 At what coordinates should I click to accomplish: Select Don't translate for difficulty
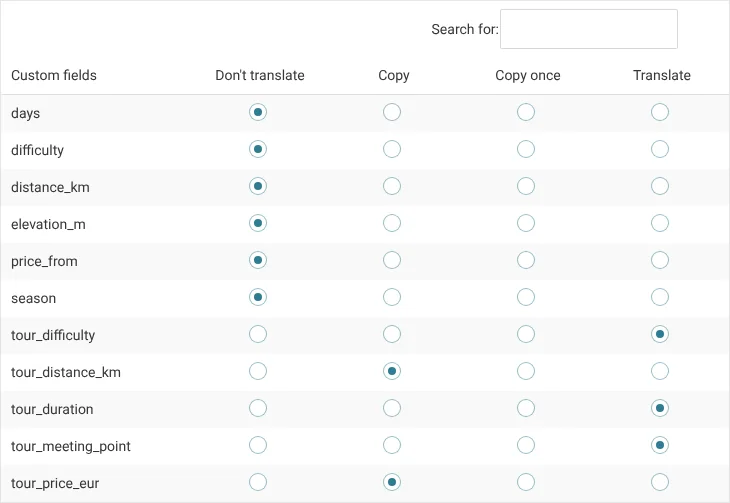[258, 149]
